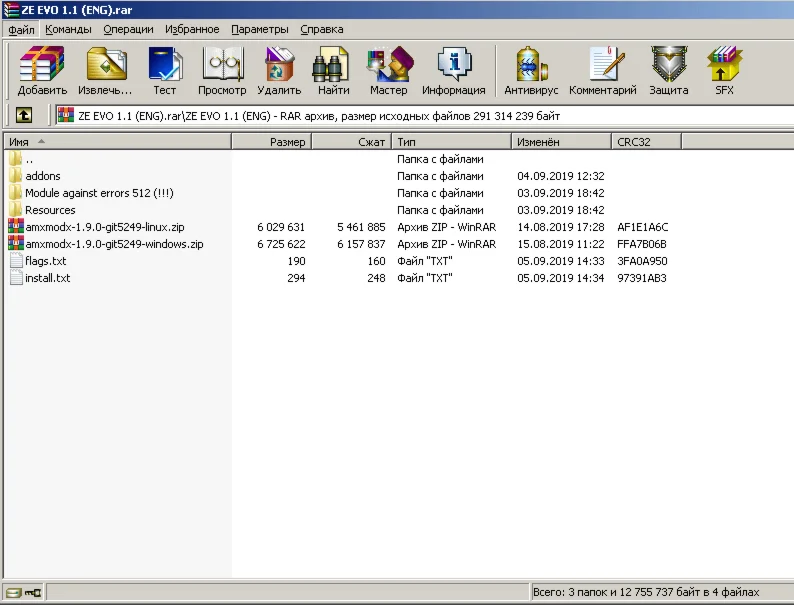The height and width of the screenshot is (605, 794).
Task: Launch the Найти (Find) binoculars tool
Action: (x=333, y=71)
